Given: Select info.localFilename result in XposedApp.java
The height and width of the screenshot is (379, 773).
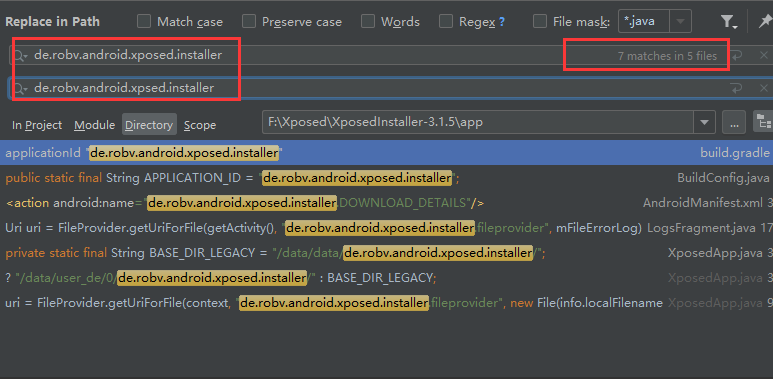Looking at the screenshot, I should click(386, 303).
